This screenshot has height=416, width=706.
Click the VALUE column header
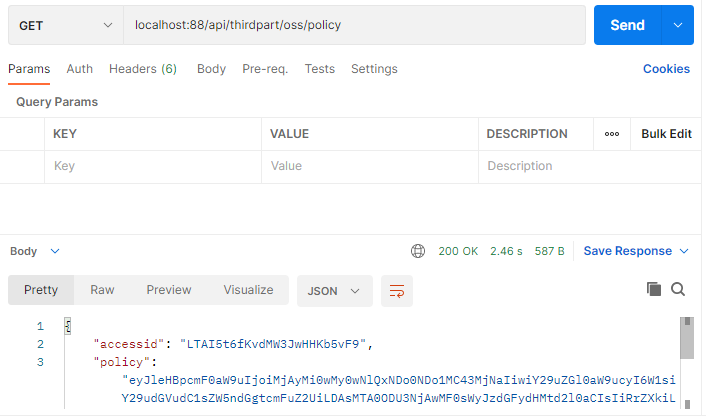[x=290, y=134]
